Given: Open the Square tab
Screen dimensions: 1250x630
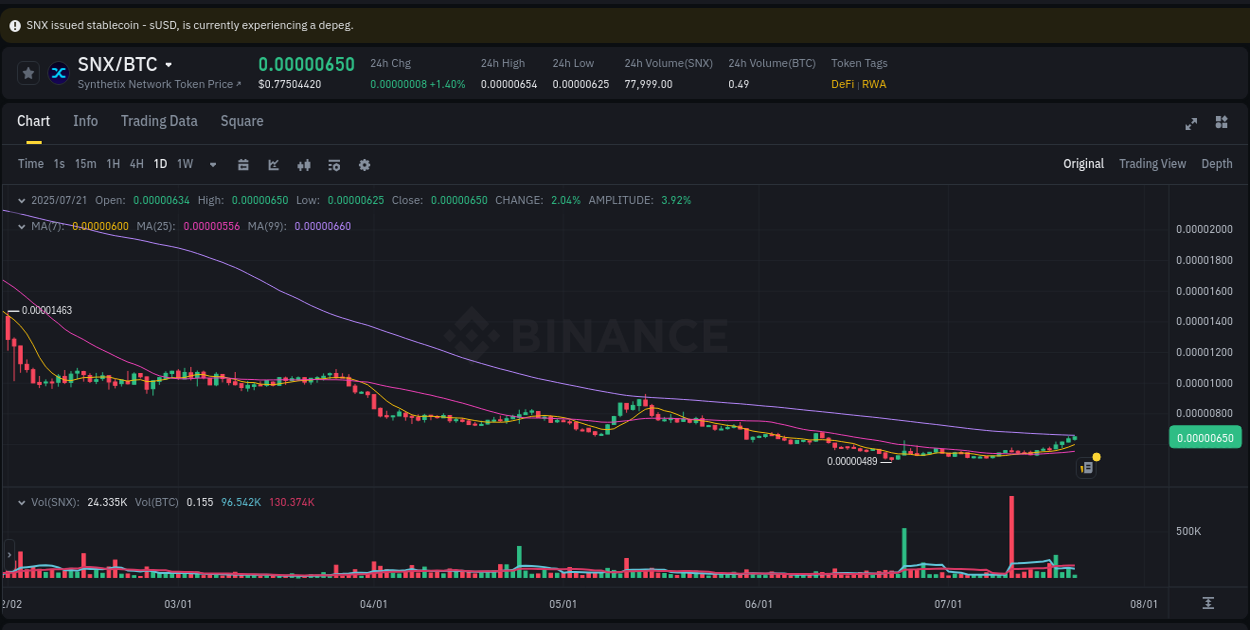Looking at the screenshot, I should 241,121.
